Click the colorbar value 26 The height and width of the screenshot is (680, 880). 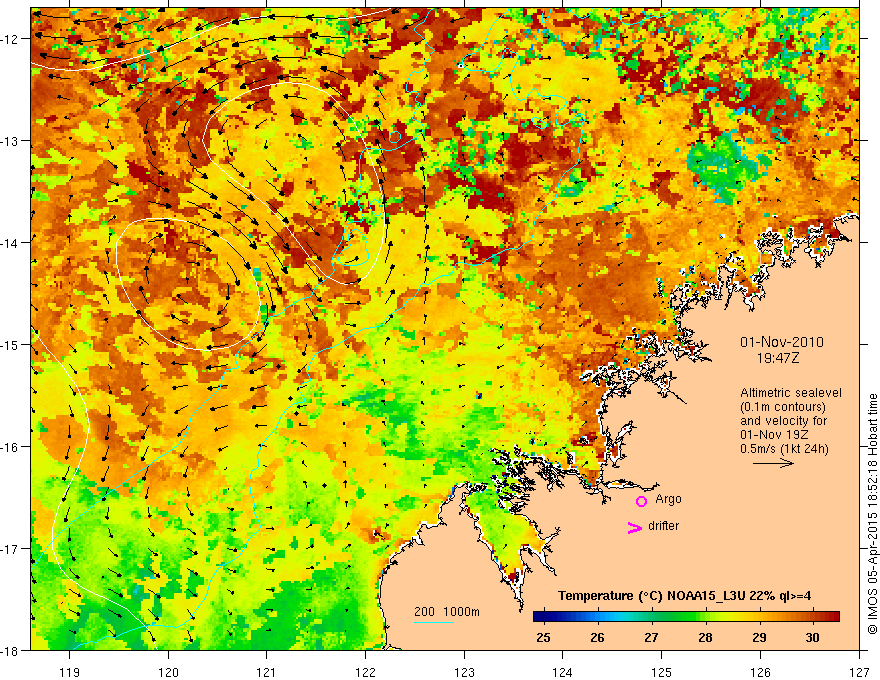coord(597,638)
